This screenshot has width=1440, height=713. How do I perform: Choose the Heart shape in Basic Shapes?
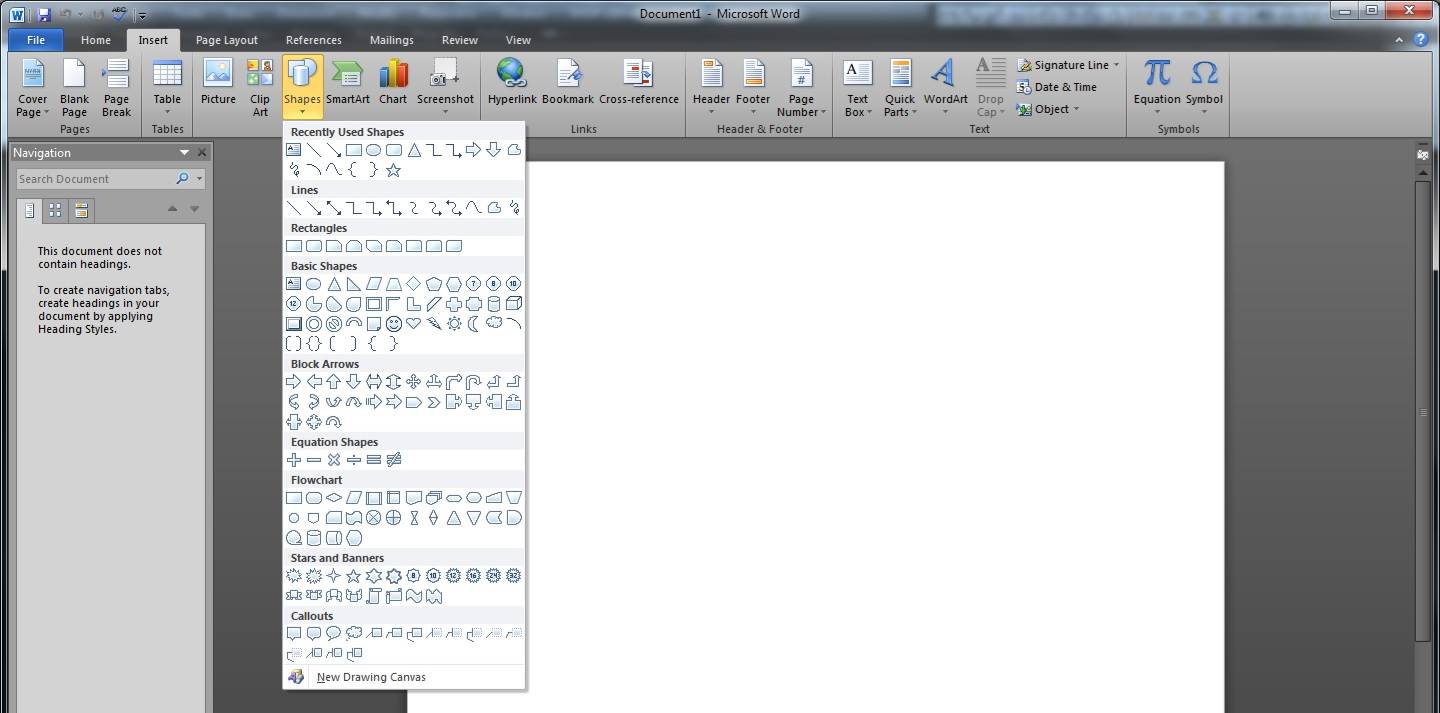click(414, 323)
